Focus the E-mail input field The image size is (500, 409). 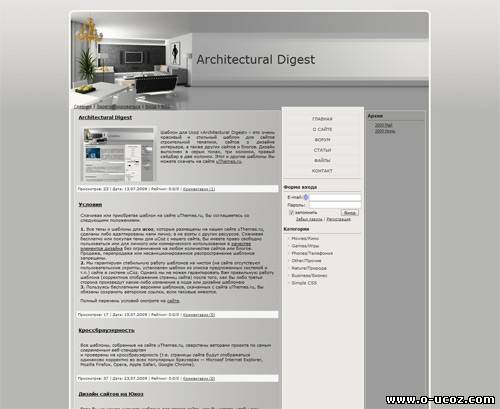(335, 197)
